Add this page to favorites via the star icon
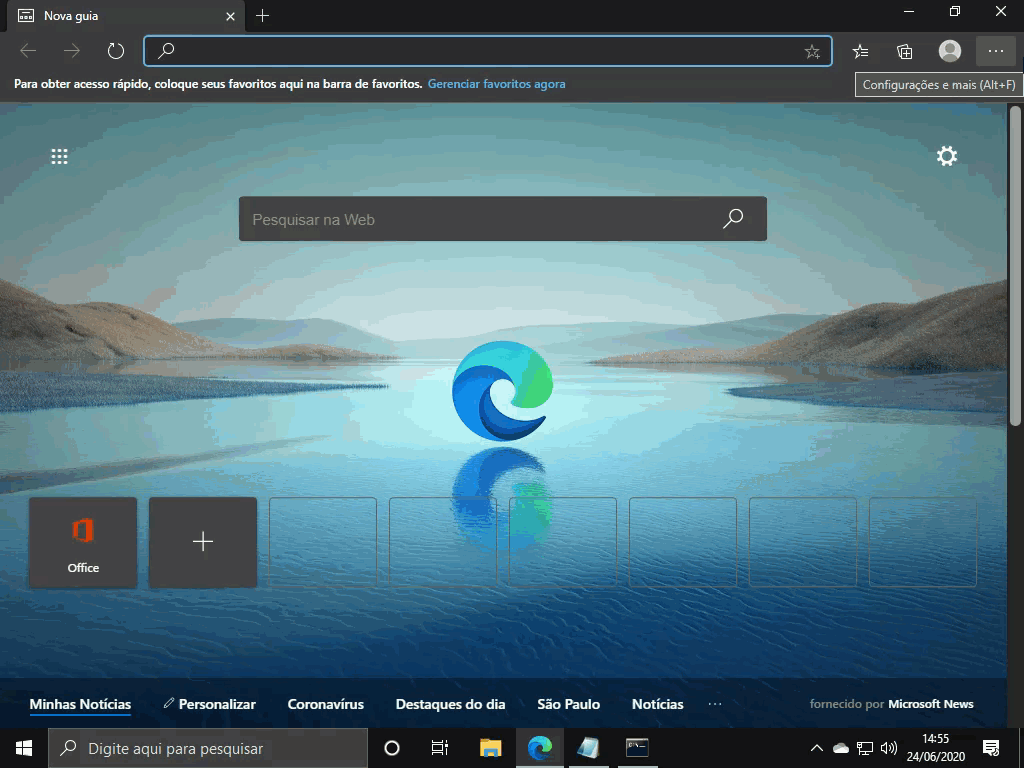This screenshot has height=768, width=1024. [x=812, y=52]
